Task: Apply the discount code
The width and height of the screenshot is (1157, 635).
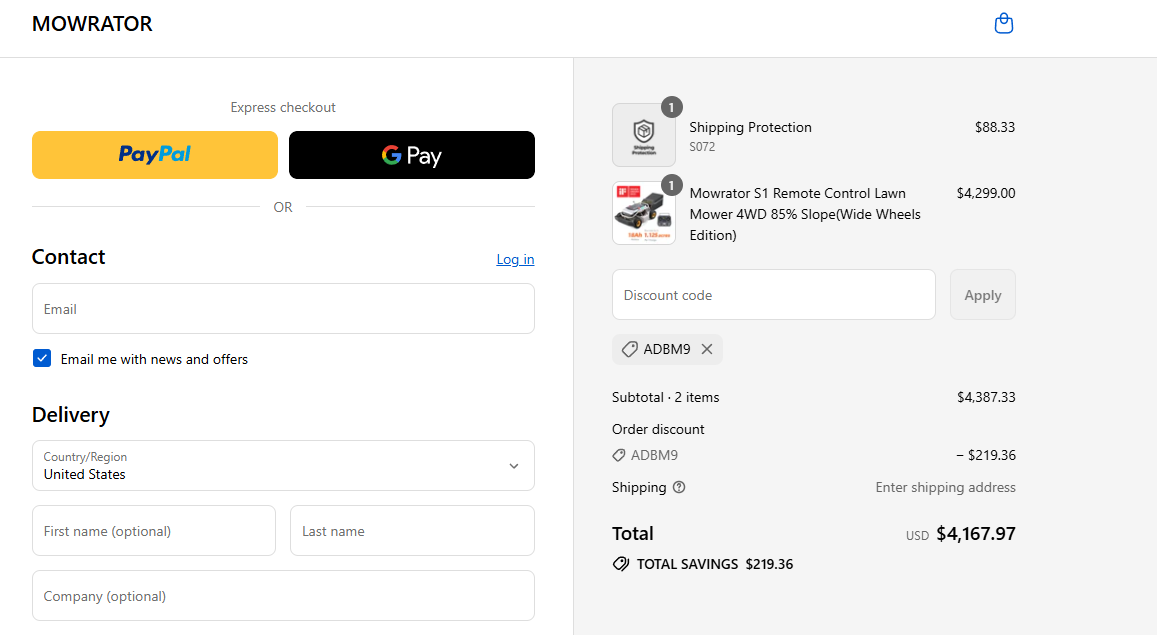Action: click(x=983, y=294)
